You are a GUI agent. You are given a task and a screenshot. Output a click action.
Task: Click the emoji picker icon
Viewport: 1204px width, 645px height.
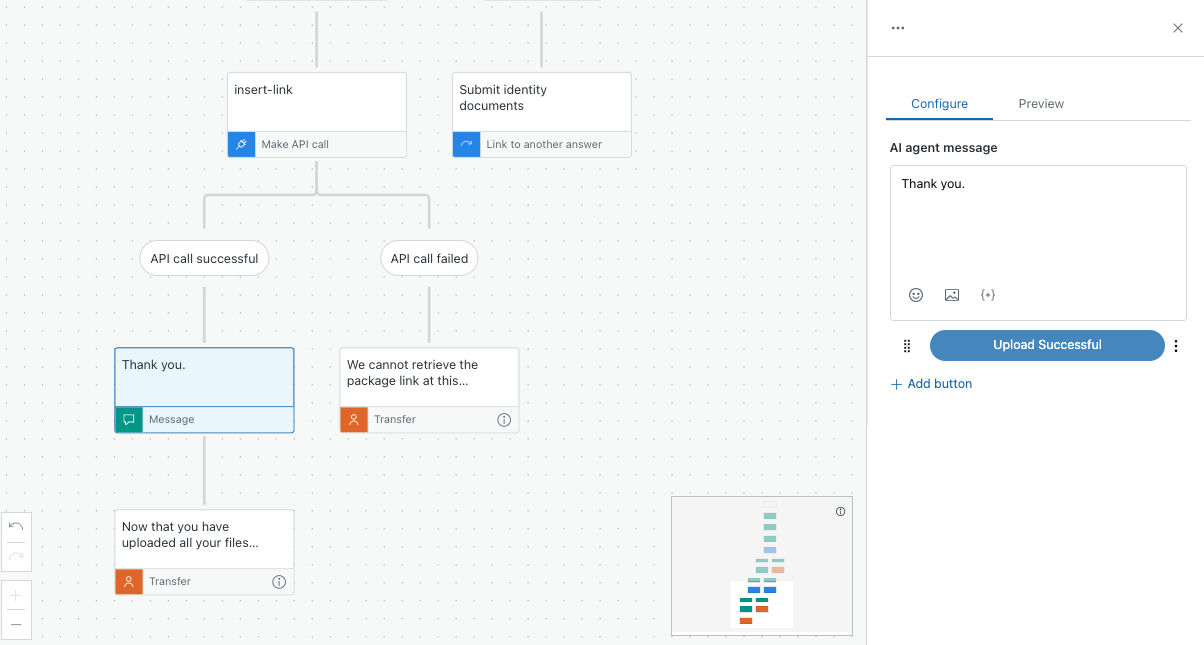(915, 295)
